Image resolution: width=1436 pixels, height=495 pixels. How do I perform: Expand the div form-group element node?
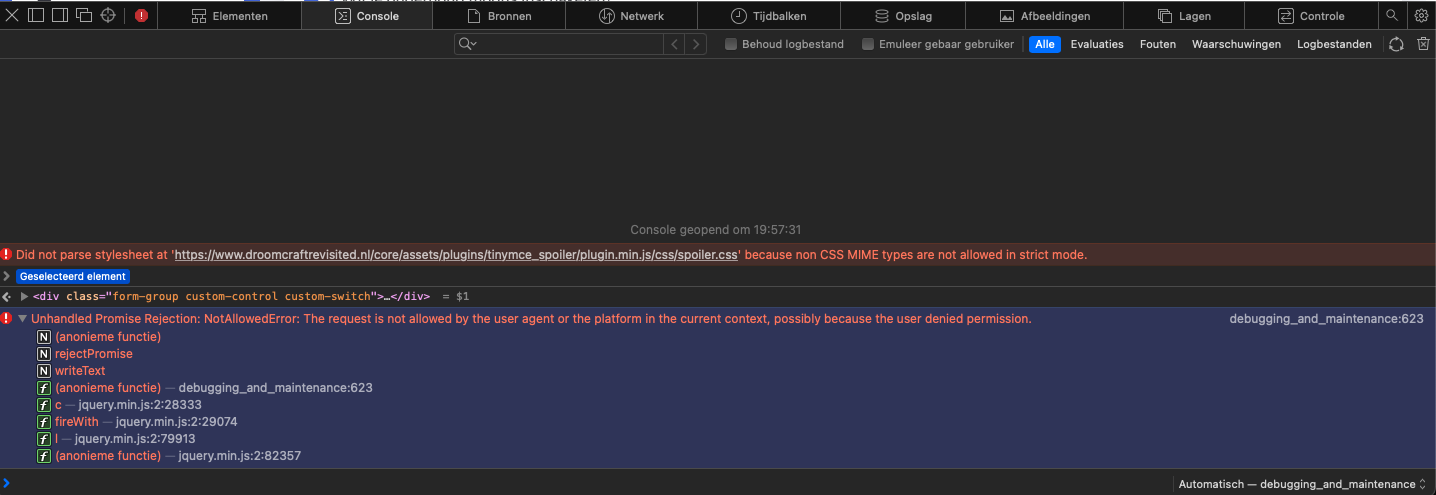point(25,296)
